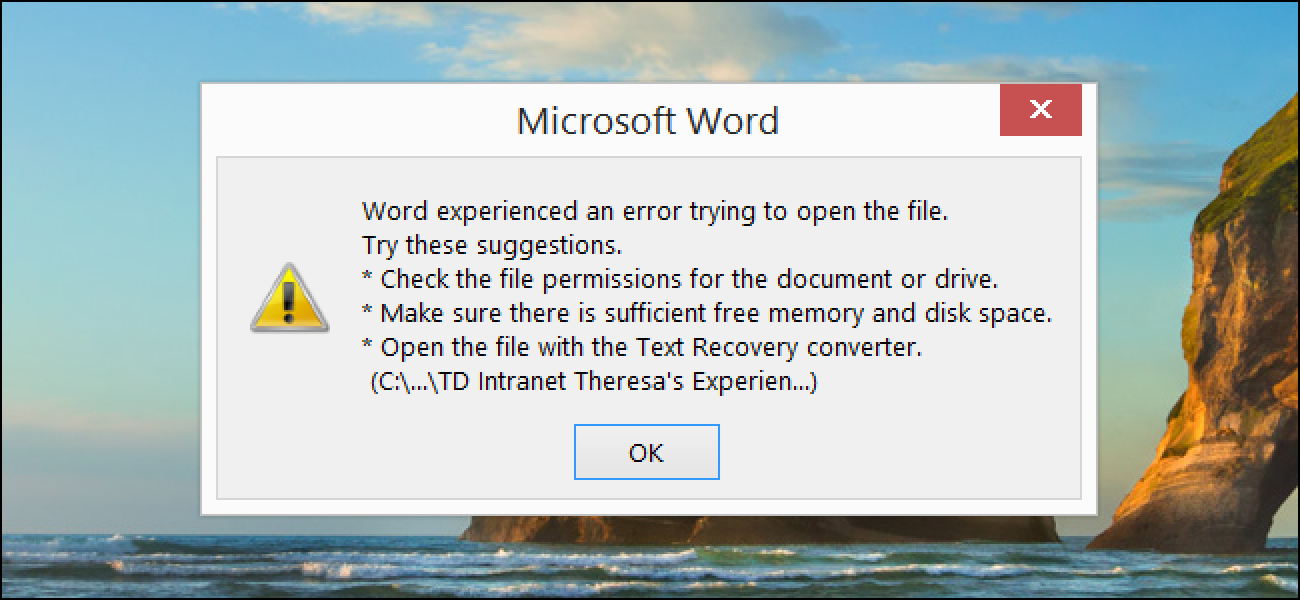Image resolution: width=1300 pixels, height=600 pixels.
Task: Click the 'Try these suggestions.' text
Action: click(492, 246)
